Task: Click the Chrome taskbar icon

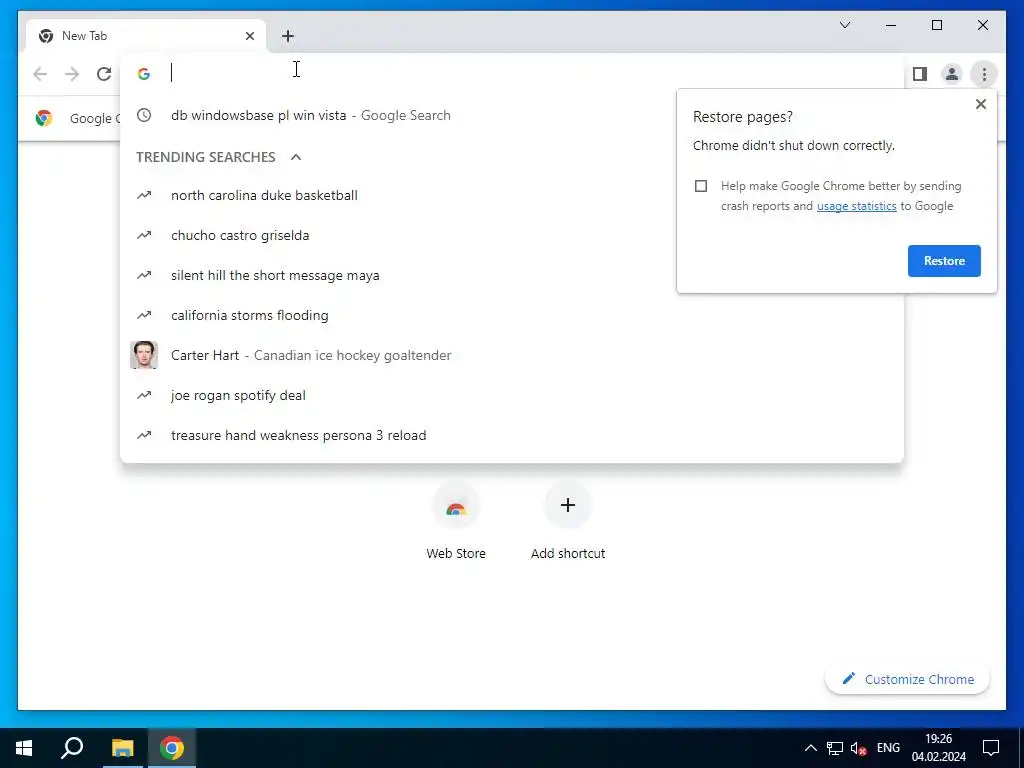Action: click(172, 748)
